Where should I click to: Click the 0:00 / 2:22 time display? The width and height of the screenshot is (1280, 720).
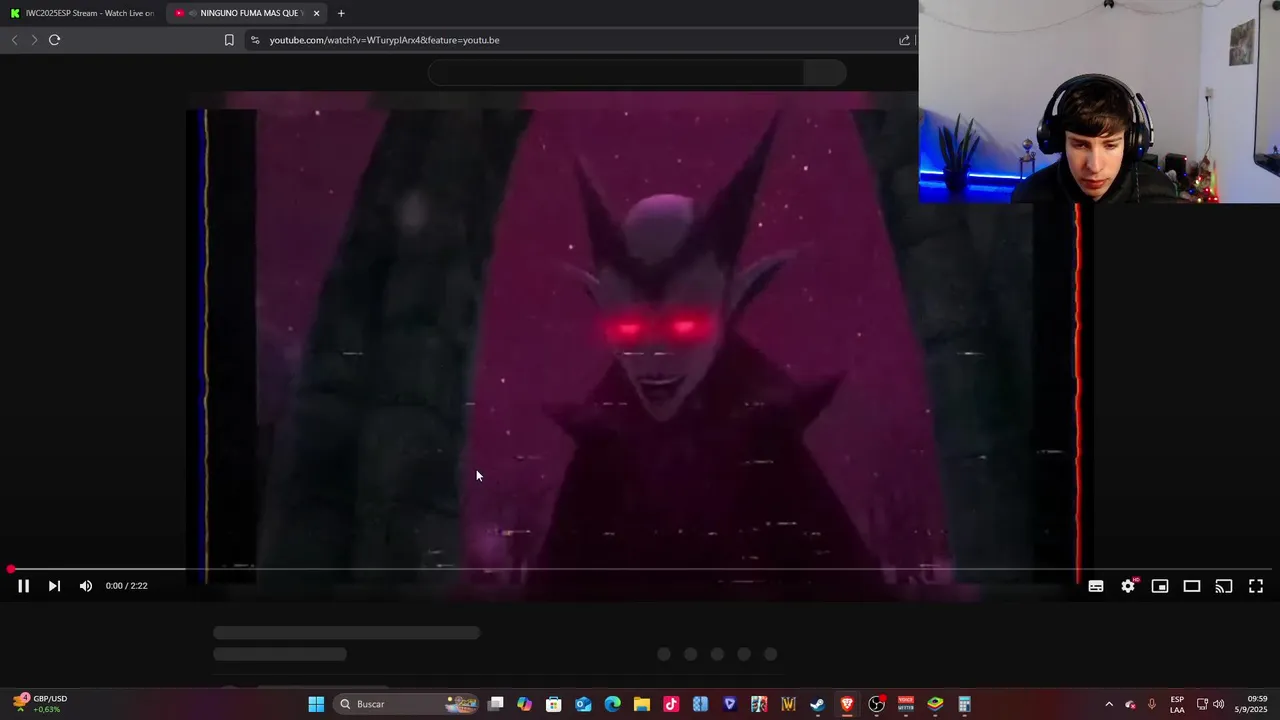[x=127, y=586]
